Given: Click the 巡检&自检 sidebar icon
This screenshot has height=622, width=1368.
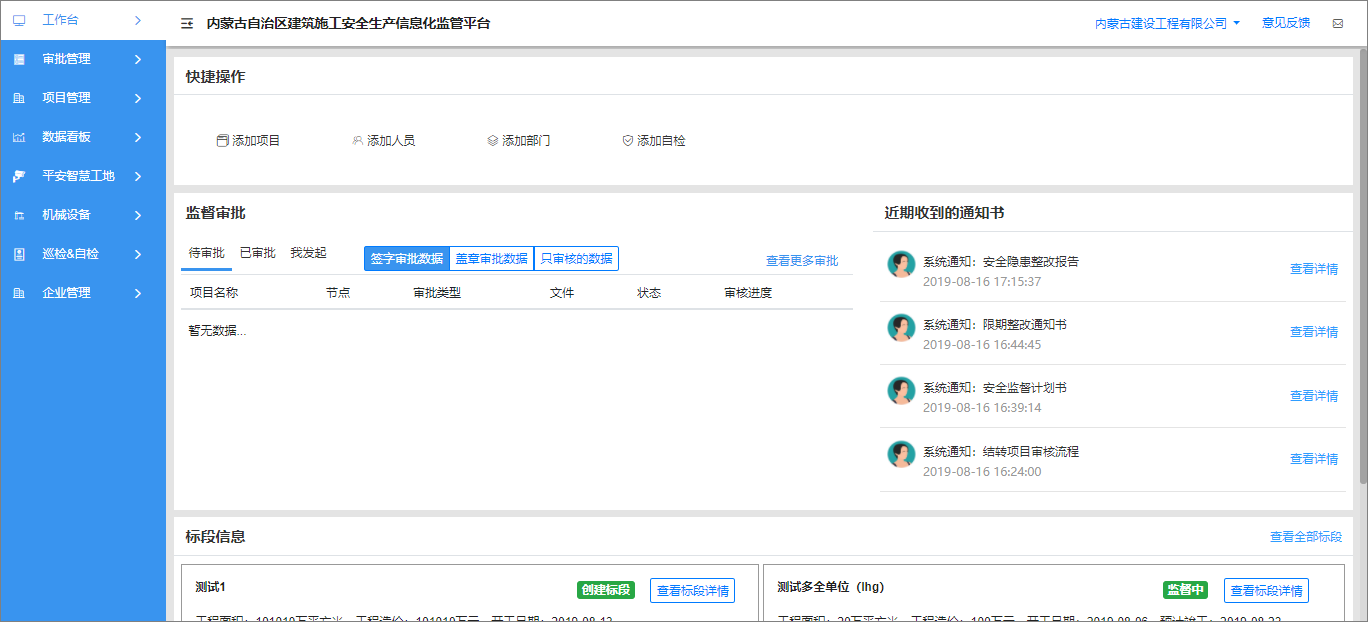Looking at the screenshot, I should [x=18, y=254].
